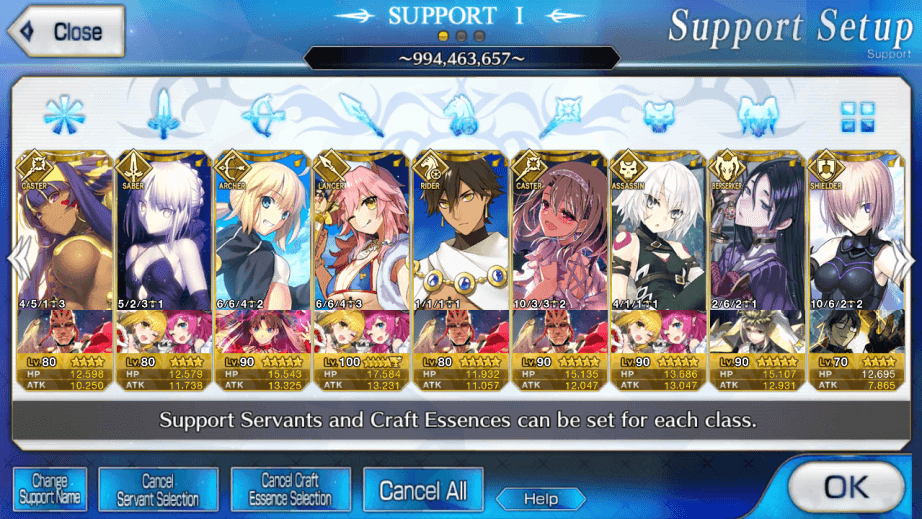Select the Lancer class spear icon

[x=362, y=115]
